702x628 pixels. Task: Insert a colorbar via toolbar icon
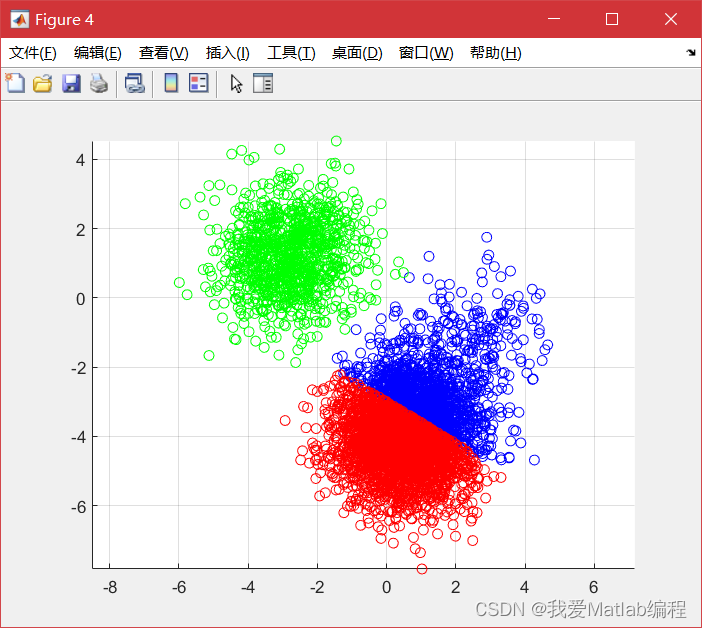pos(171,83)
